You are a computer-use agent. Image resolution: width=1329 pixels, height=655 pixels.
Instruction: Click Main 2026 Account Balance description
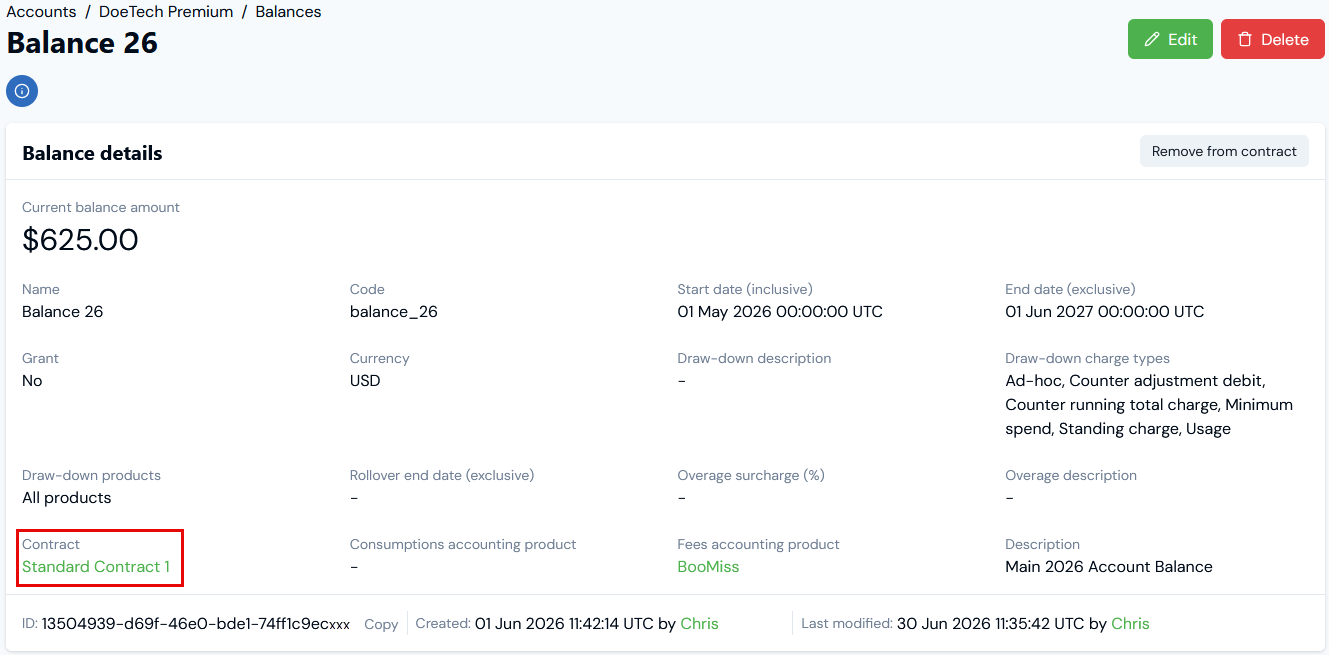(1109, 567)
